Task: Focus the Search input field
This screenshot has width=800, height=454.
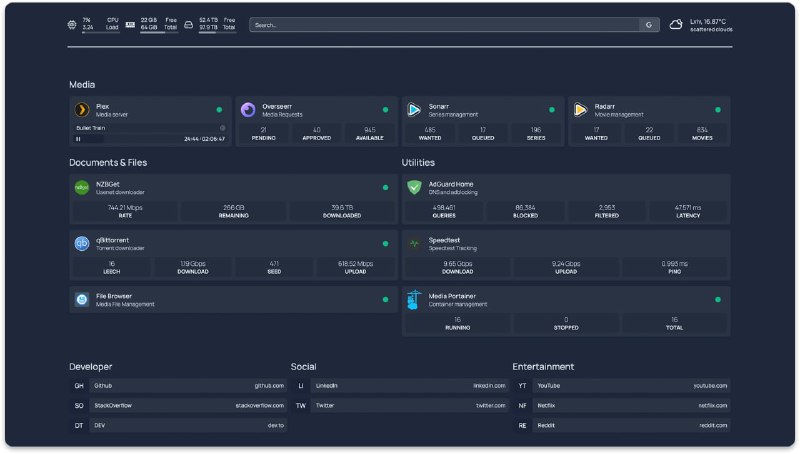Action: pyautogui.click(x=444, y=25)
